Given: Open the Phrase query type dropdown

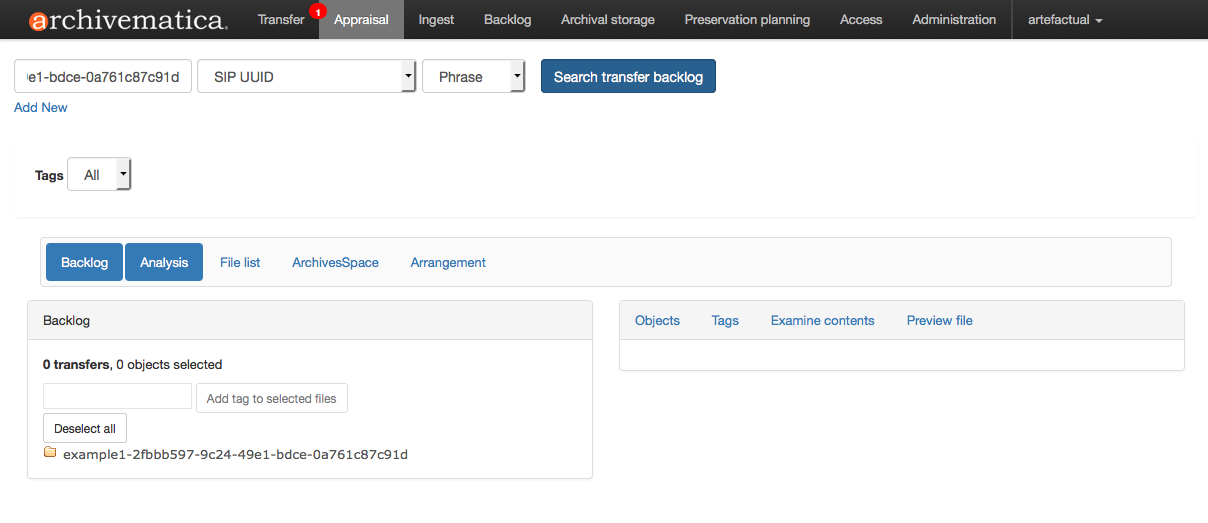Looking at the screenshot, I should (473, 77).
